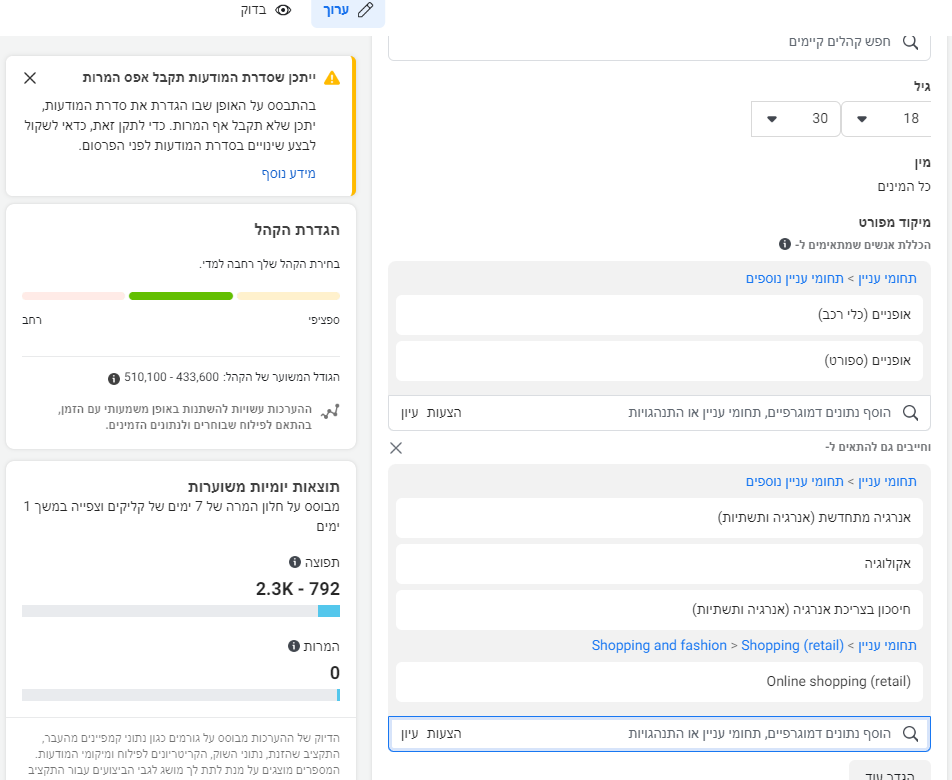The height and width of the screenshot is (780, 952).
Task: Click info icon beside המרות (conversions)
Action: pos(294,646)
